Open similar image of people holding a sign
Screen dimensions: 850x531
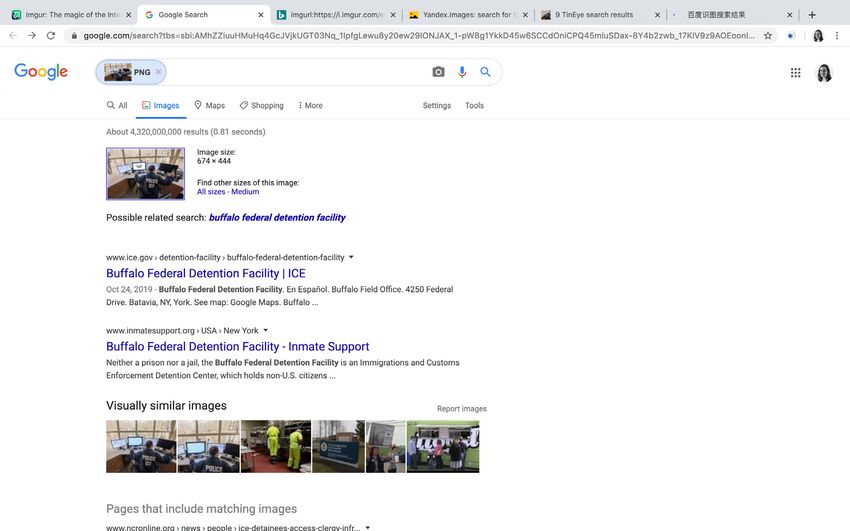pyautogui.click(x=385, y=446)
